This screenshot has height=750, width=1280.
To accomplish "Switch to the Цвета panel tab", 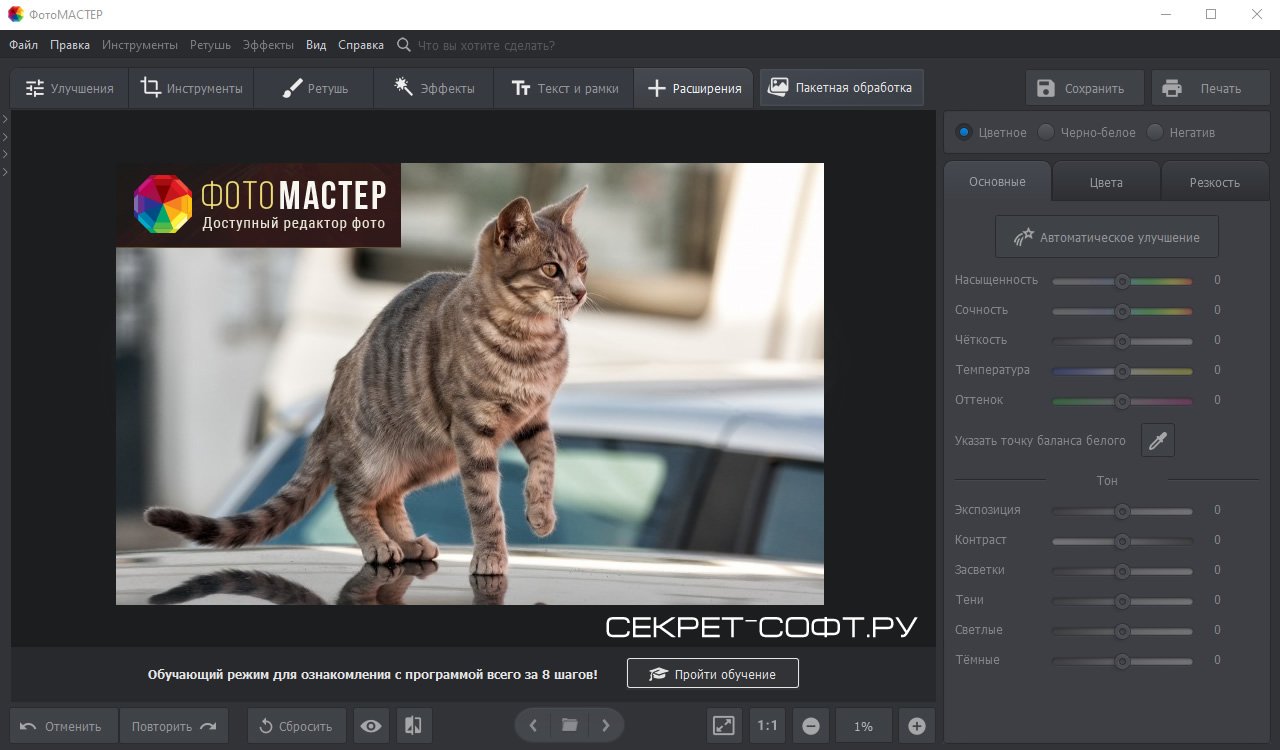I will 1106,182.
